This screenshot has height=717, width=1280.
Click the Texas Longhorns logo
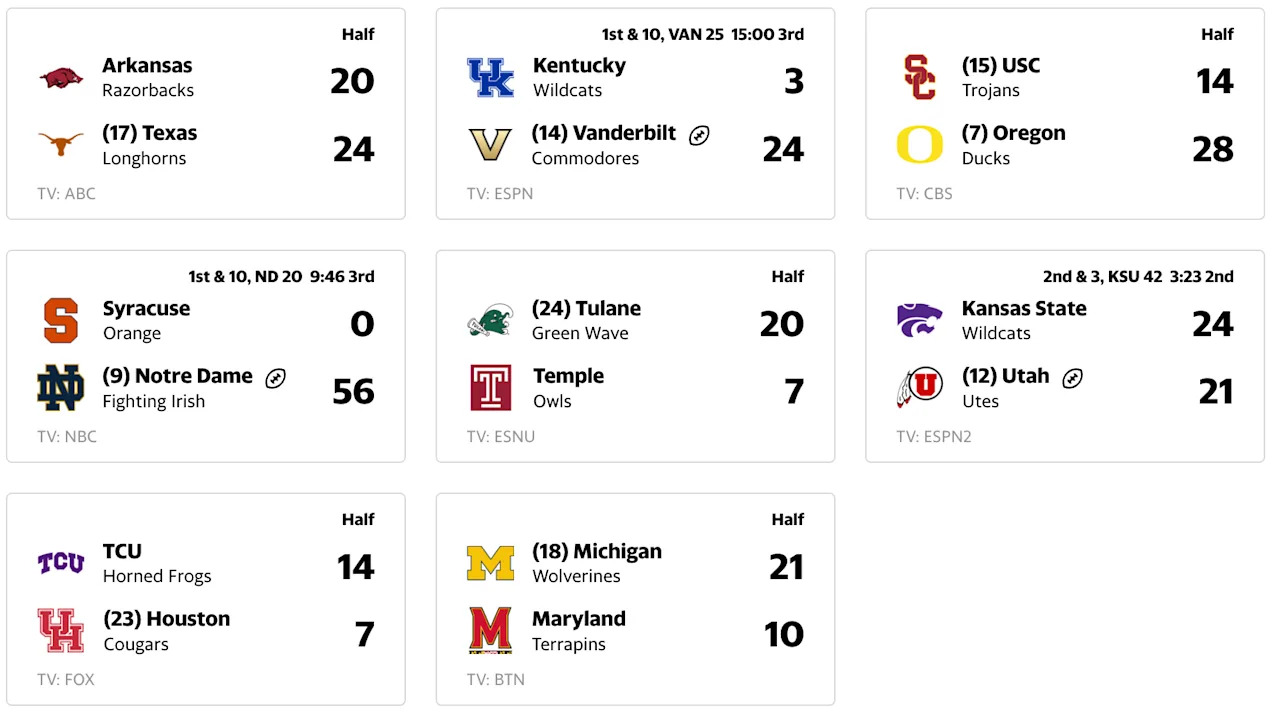pyautogui.click(x=62, y=145)
